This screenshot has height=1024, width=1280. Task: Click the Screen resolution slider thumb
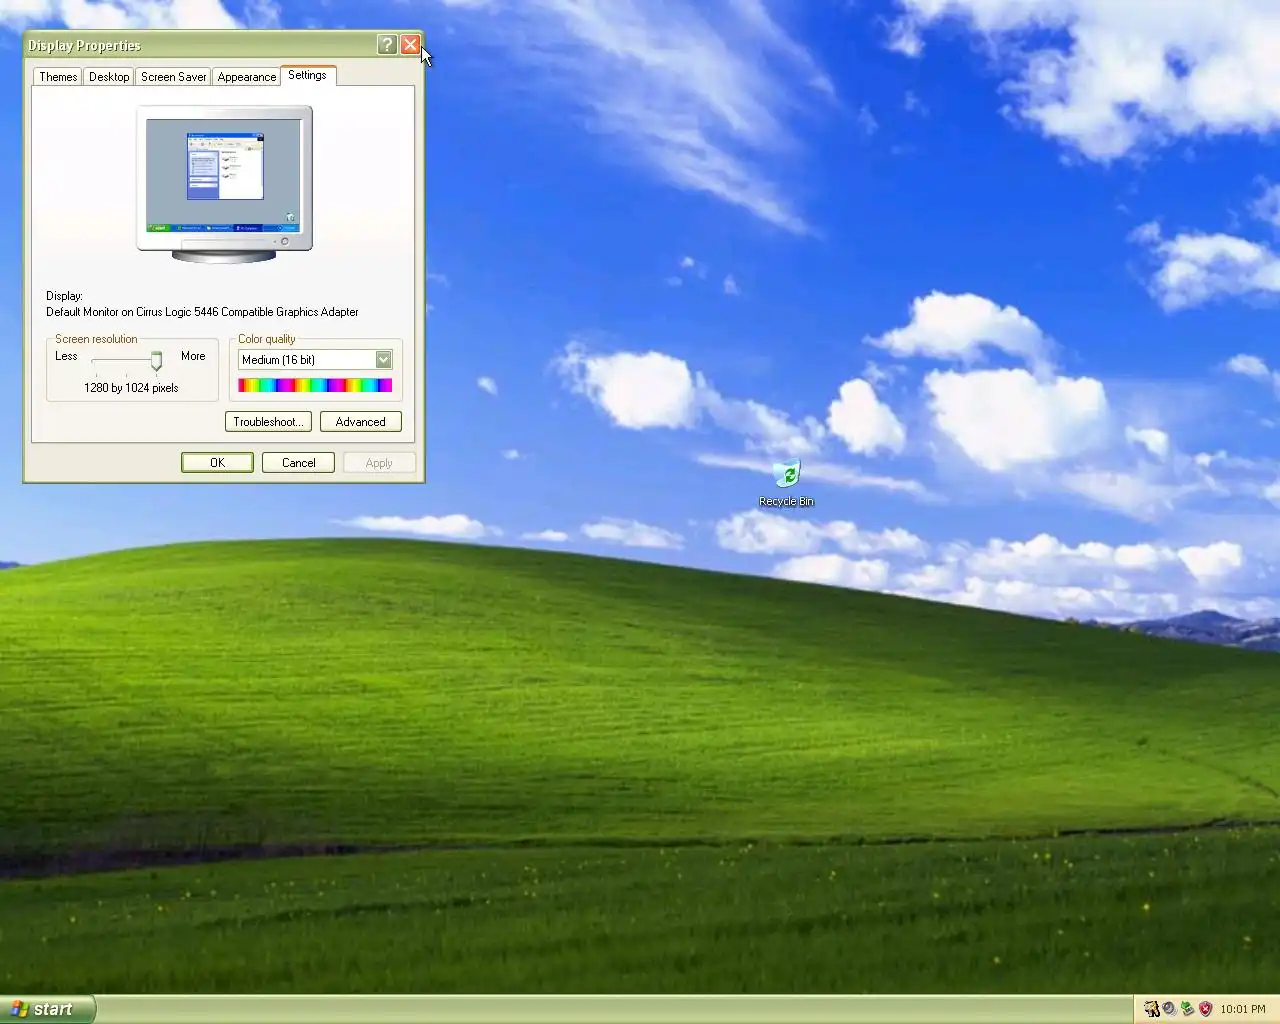[x=156, y=361]
